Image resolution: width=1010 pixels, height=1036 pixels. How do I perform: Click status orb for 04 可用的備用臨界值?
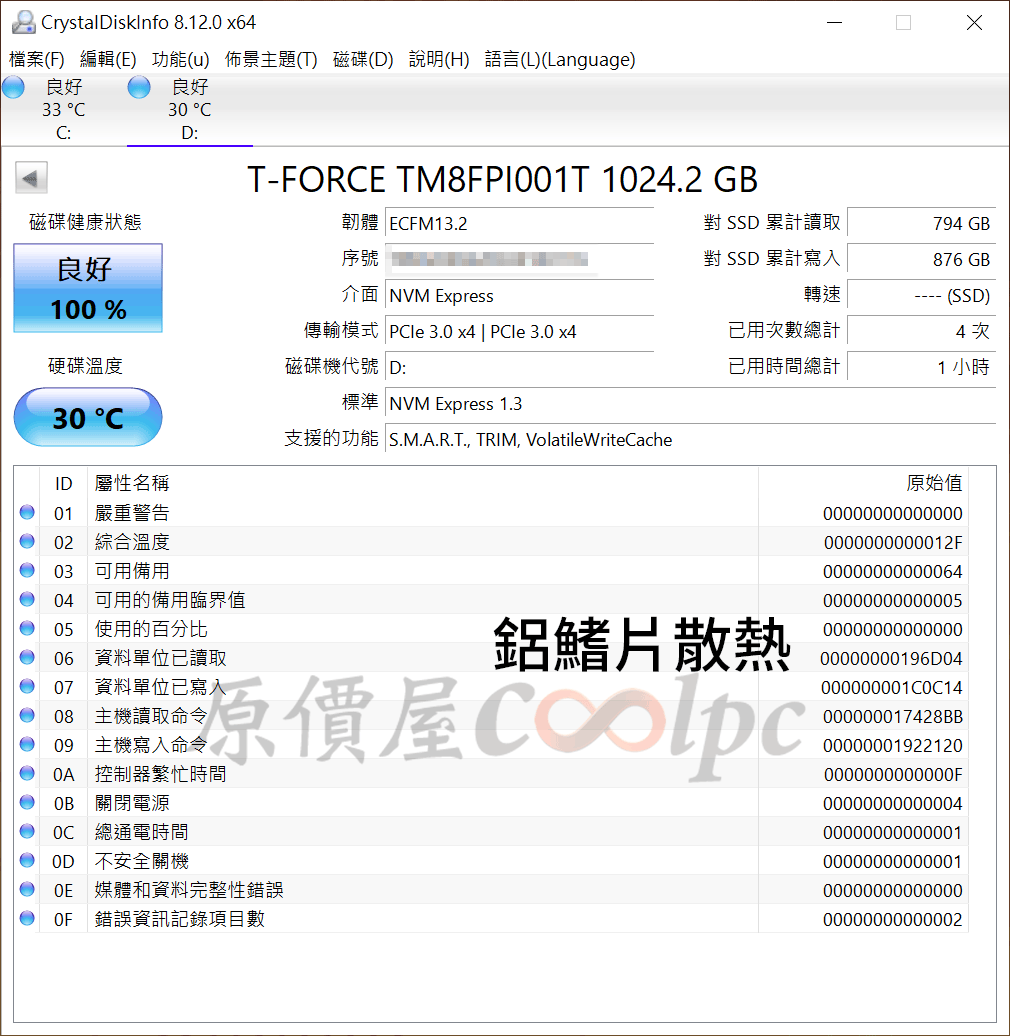[27, 600]
